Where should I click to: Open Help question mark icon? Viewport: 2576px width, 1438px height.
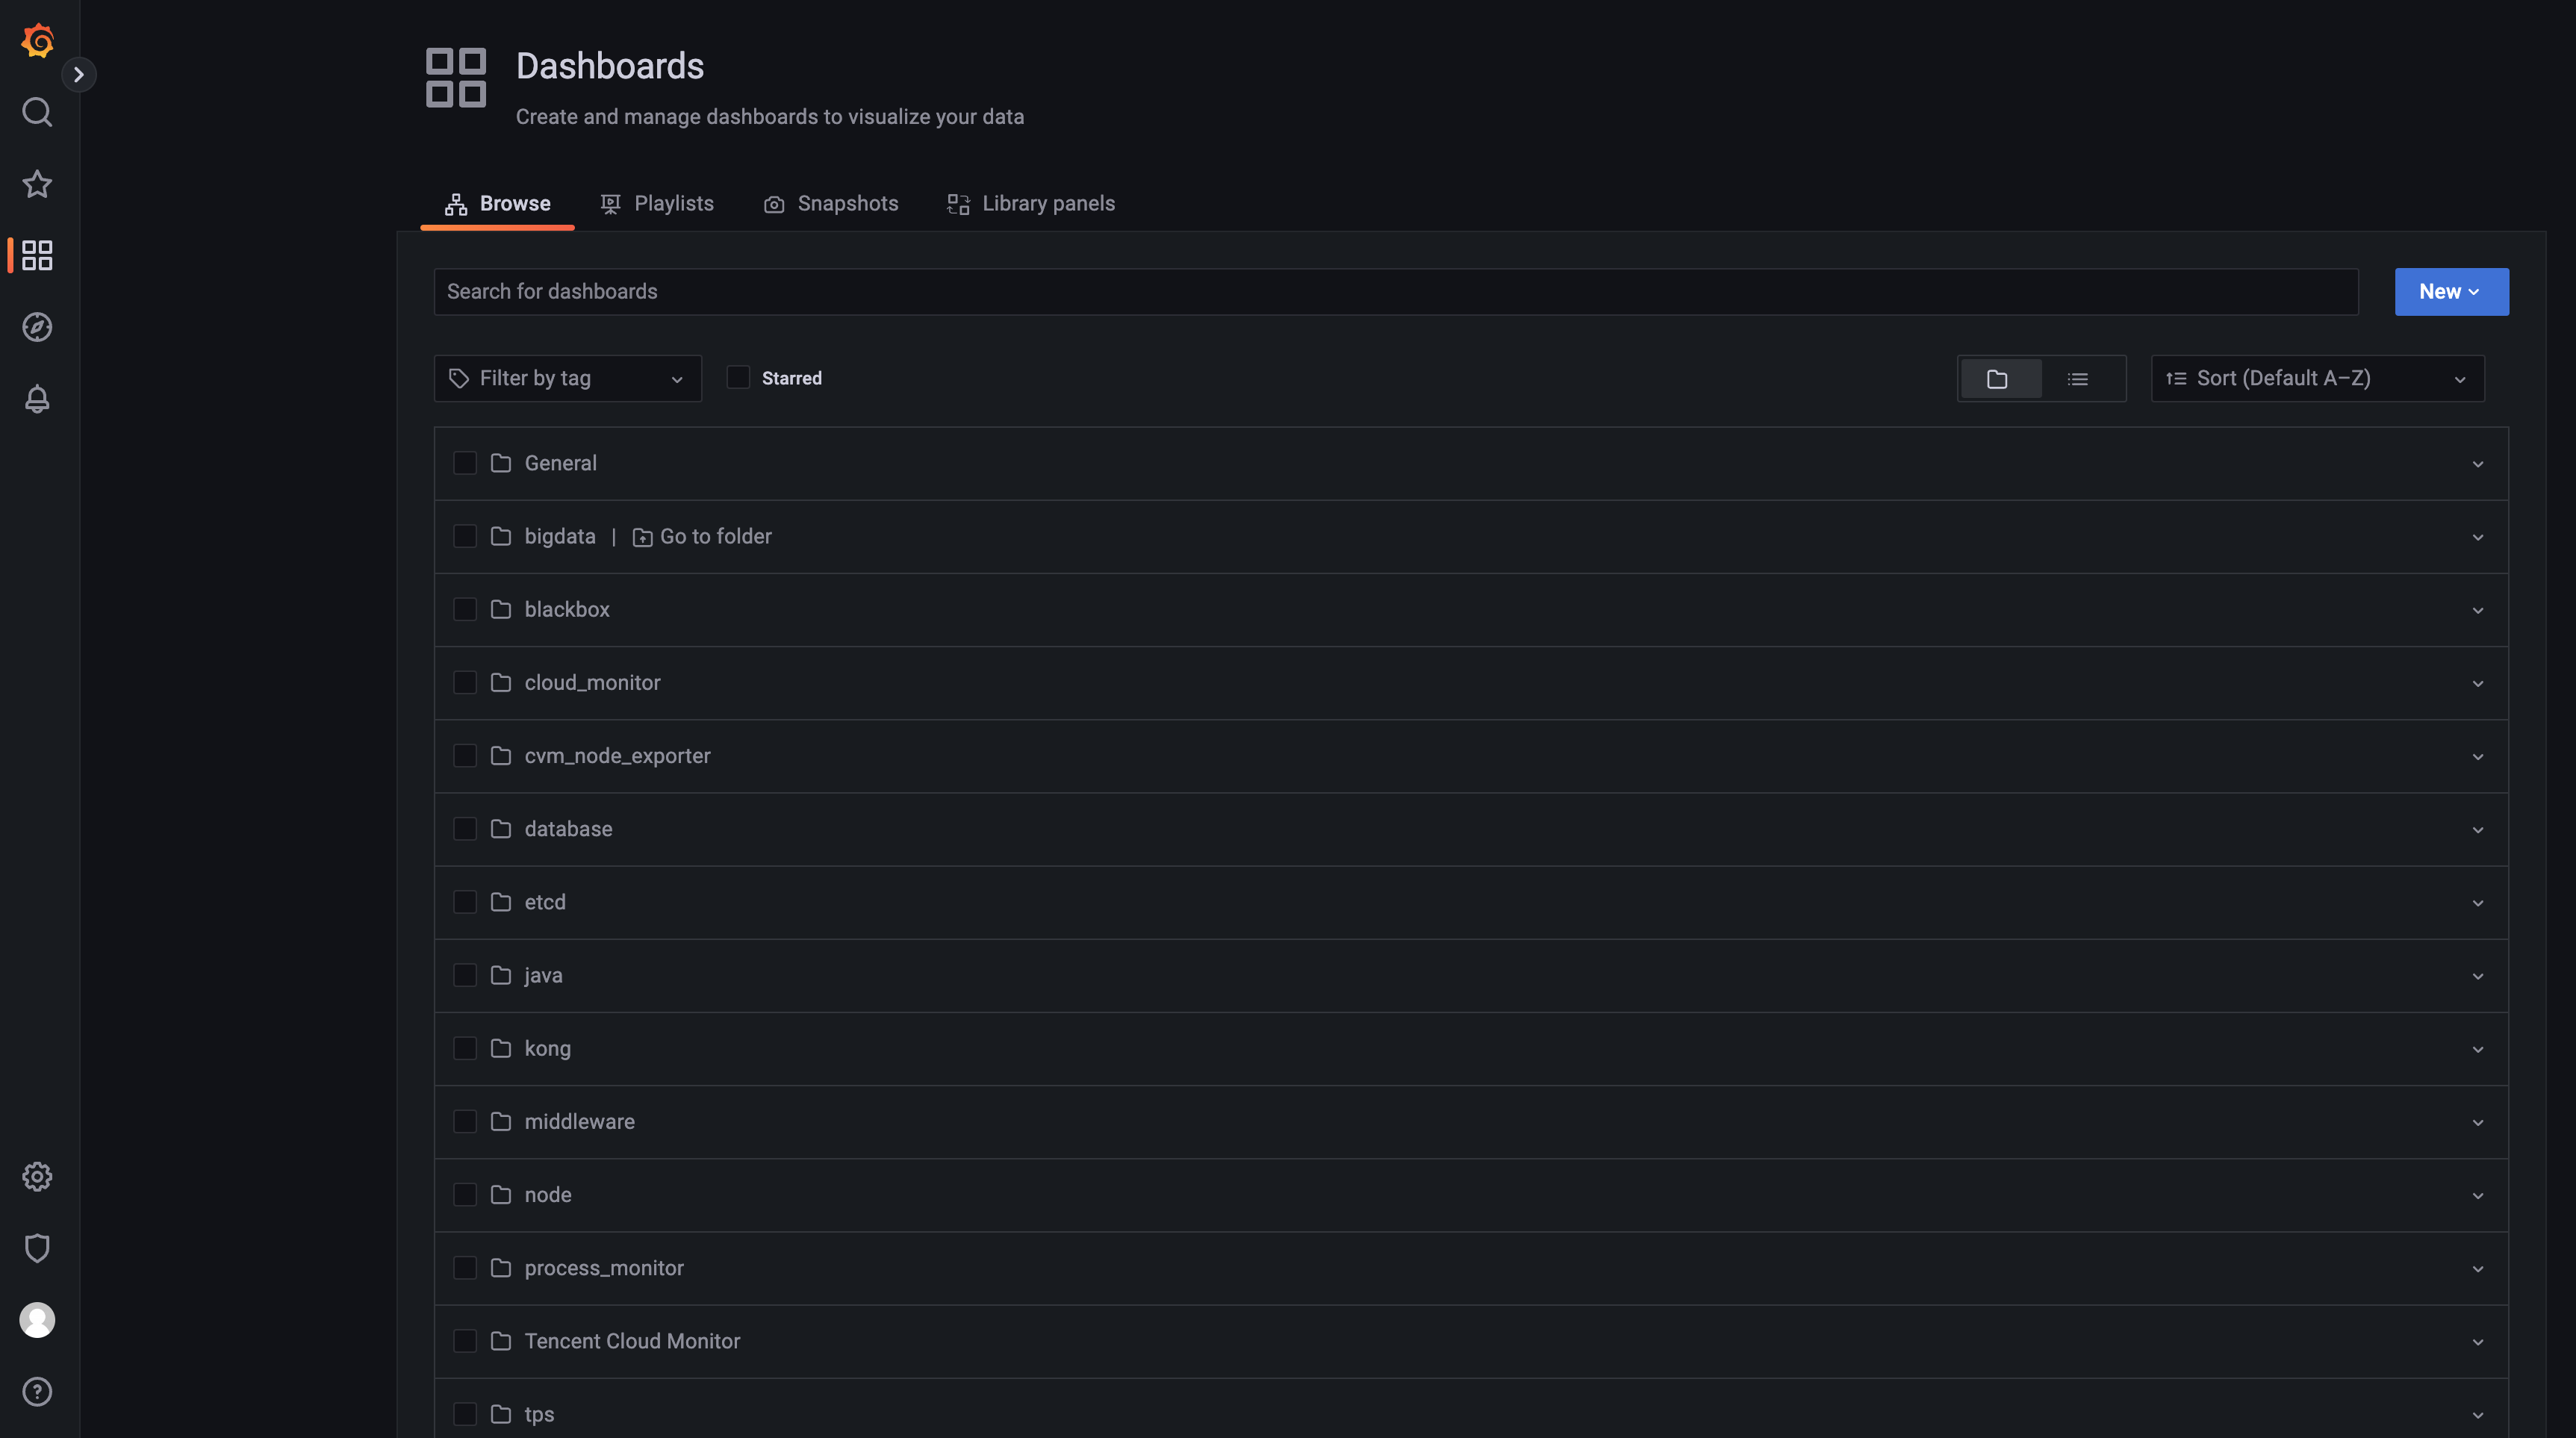[37, 1391]
